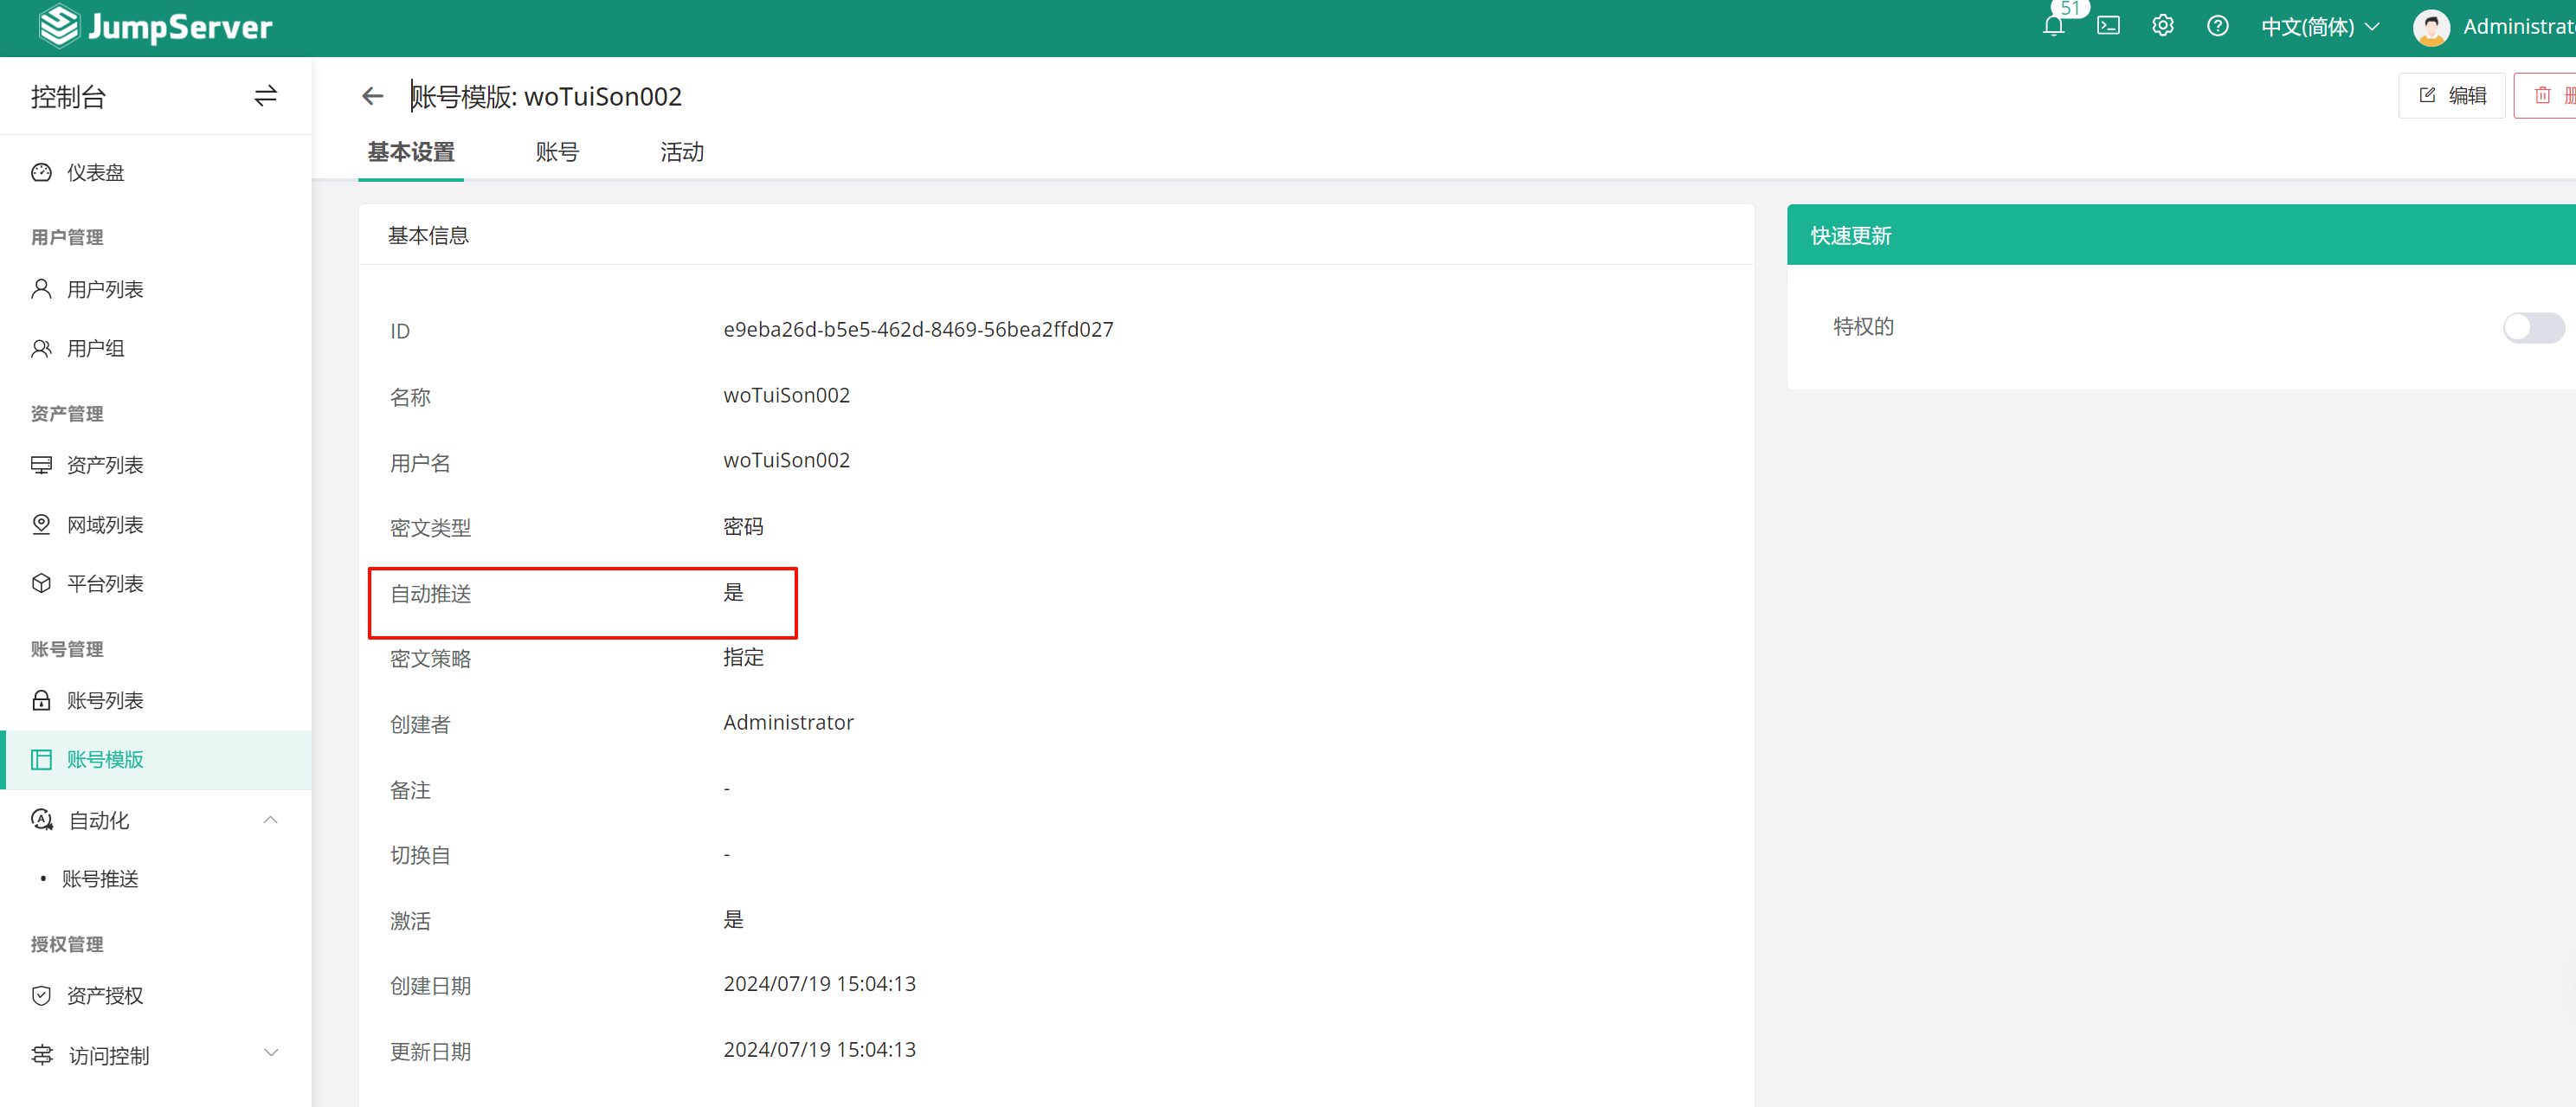
Task: Click the back arrow beside template title
Action: click(372, 96)
